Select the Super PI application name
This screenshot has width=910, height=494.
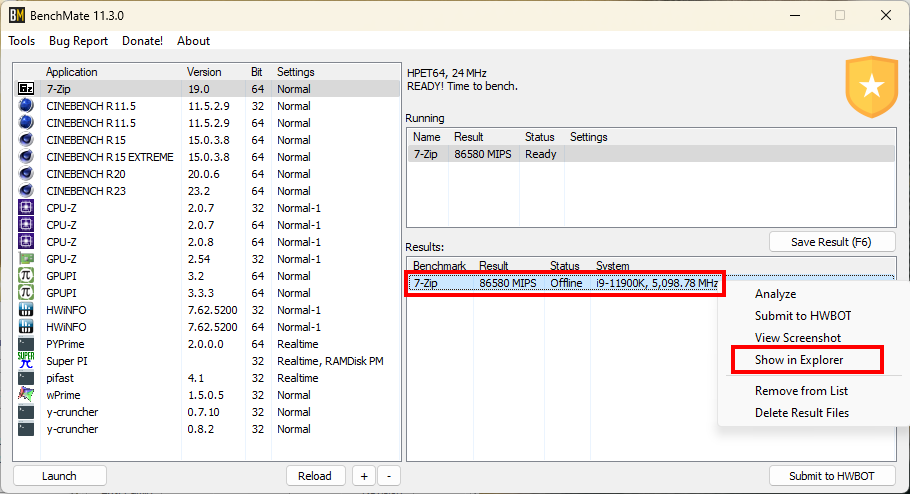tap(67, 361)
